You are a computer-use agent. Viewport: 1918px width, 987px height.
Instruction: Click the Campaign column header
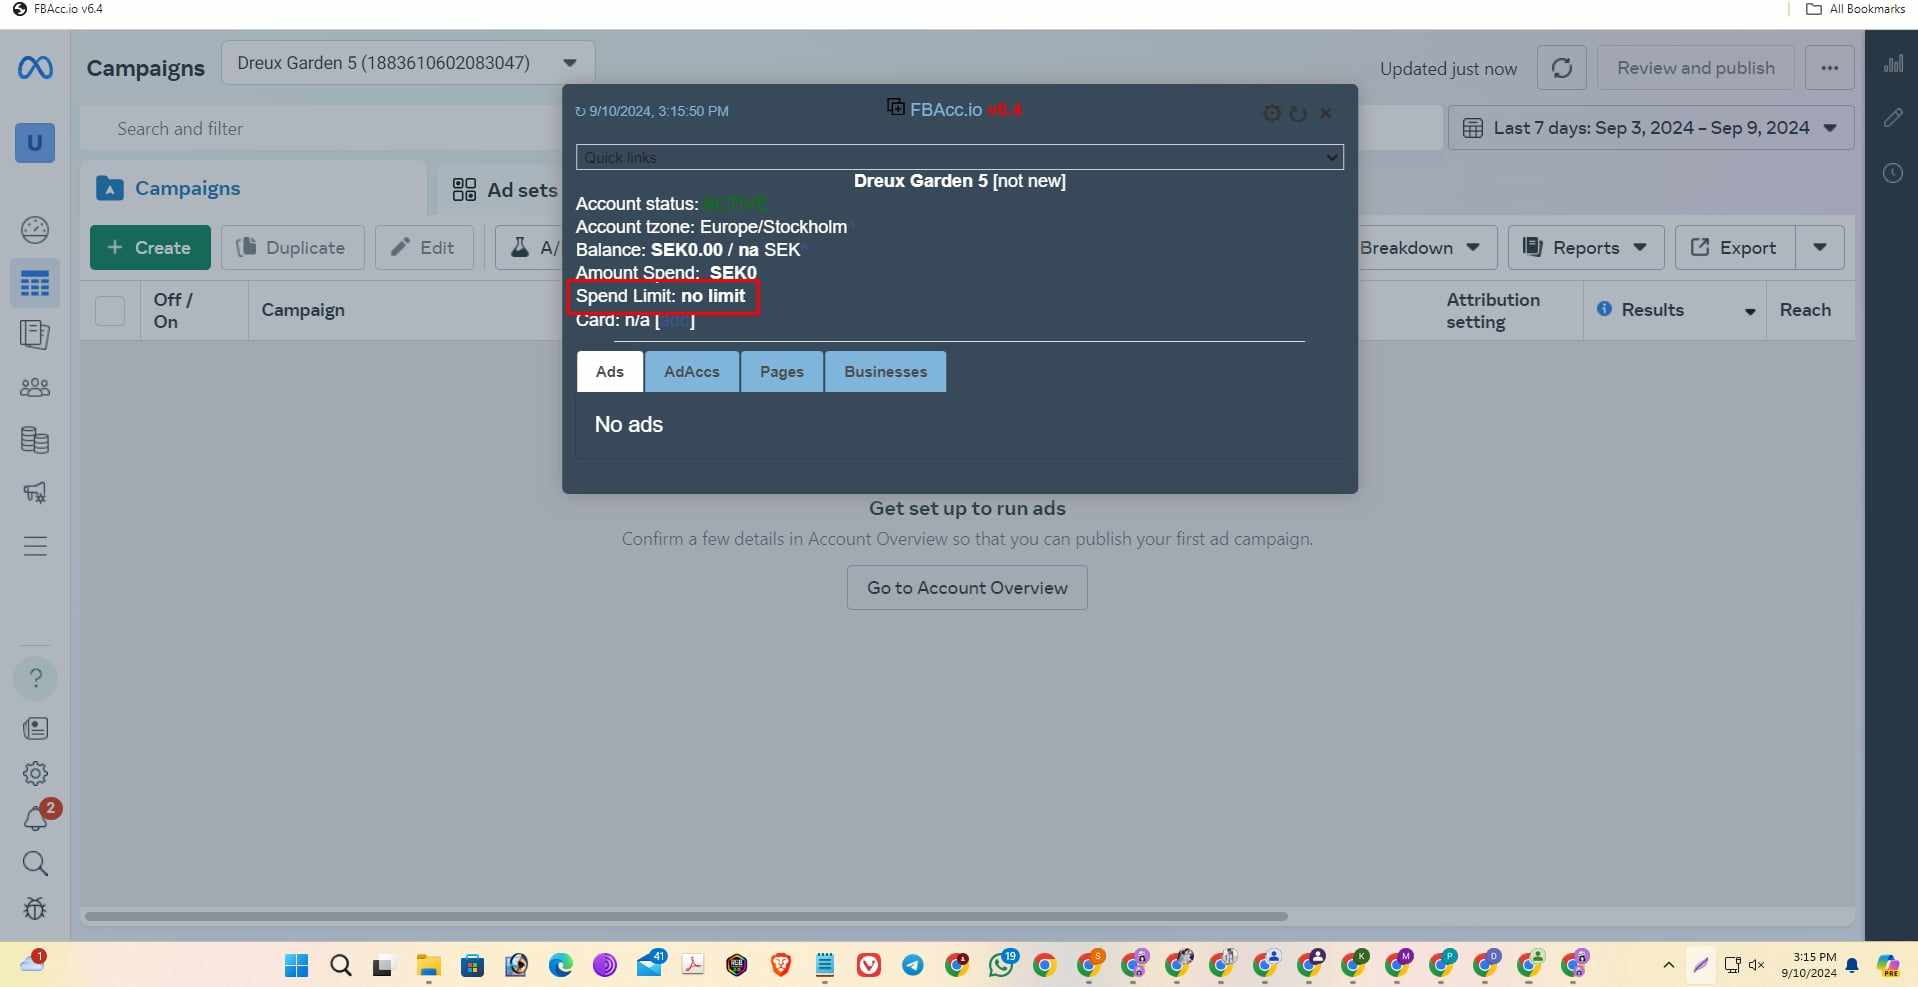(303, 310)
